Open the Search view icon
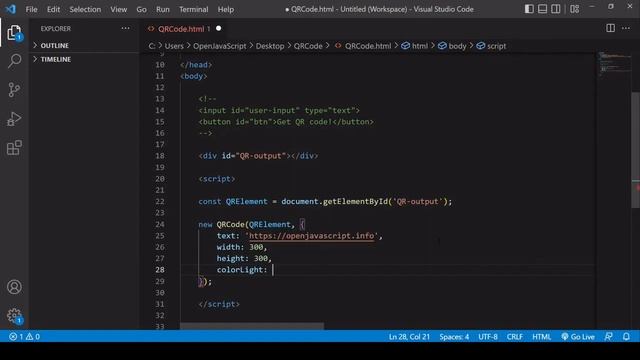640x360 pixels. [14, 61]
